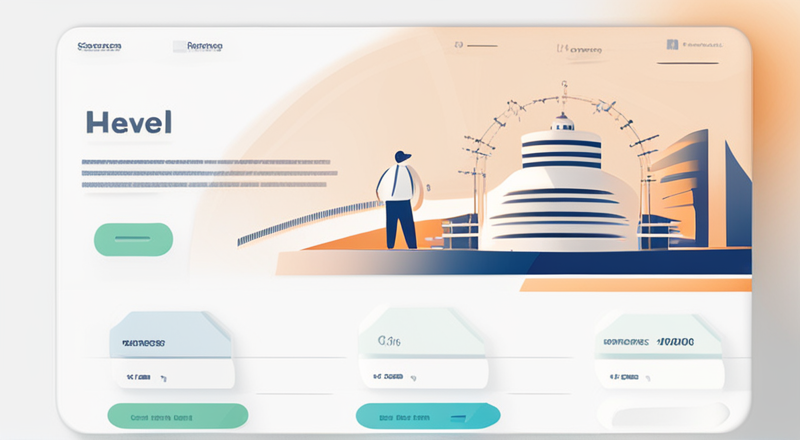Click small arrow icon in left card row
Viewport: 800px width, 440px height.
coord(163,378)
